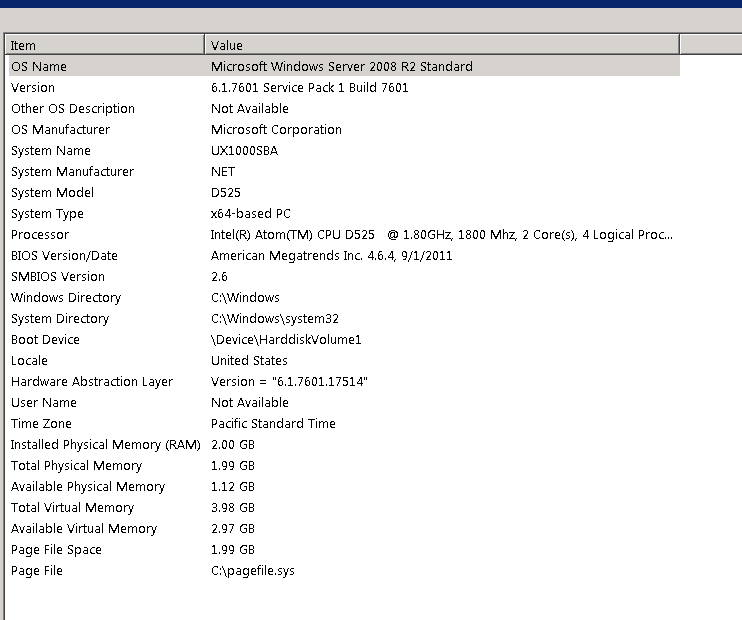Screen dimensions: 742x620
Task: Select the BIOS Version/Date row
Action: [64, 256]
